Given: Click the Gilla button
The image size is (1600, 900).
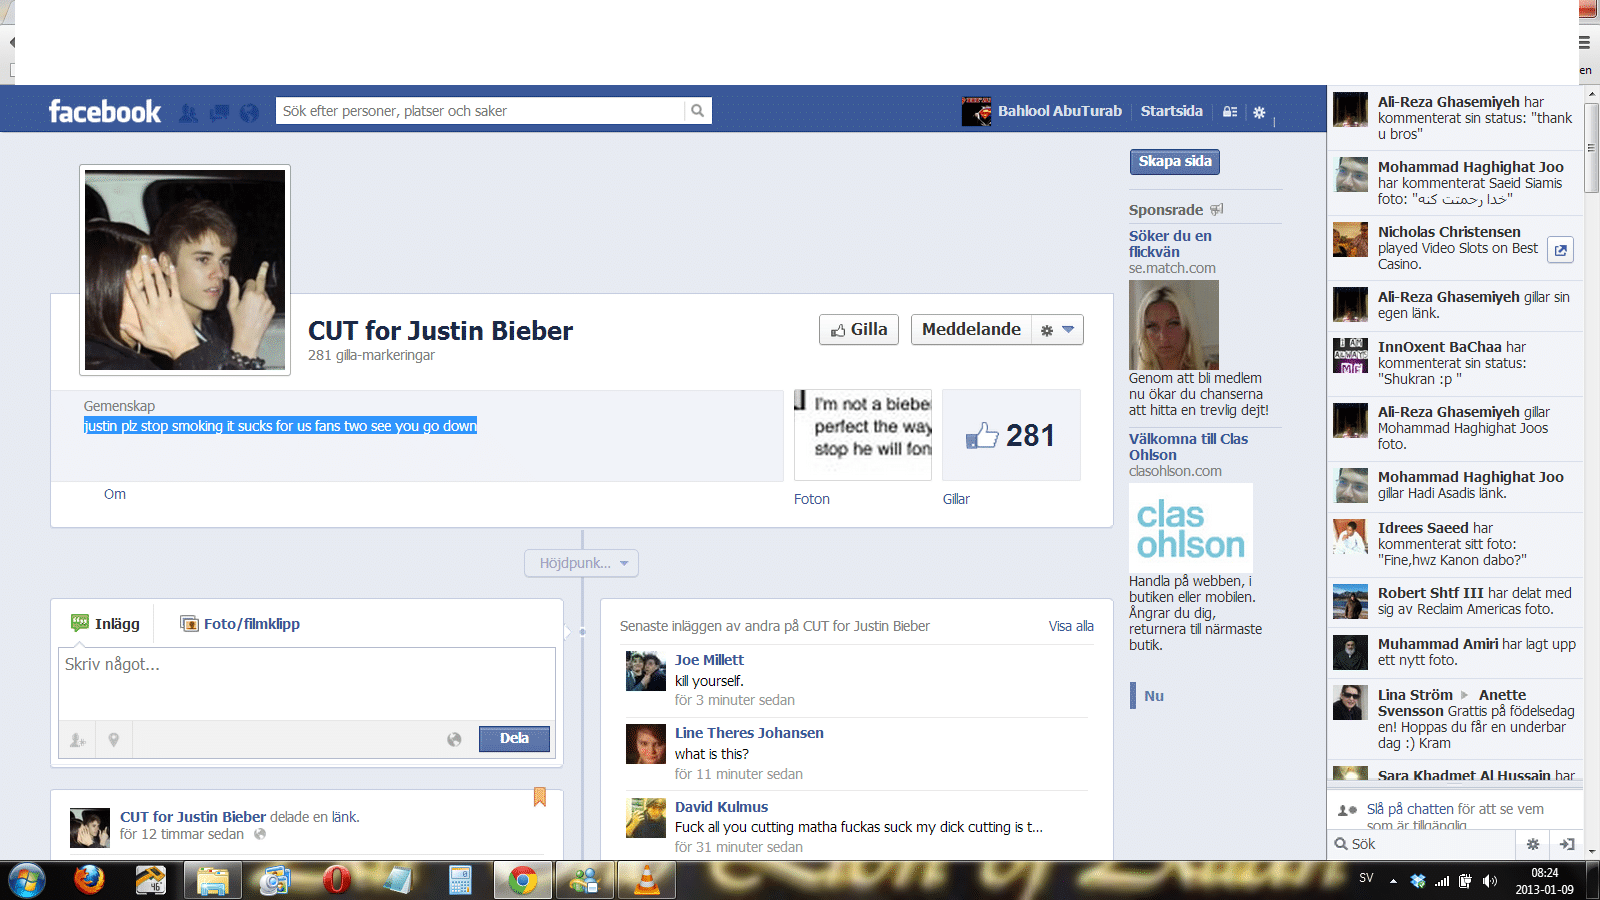Looking at the screenshot, I should (859, 330).
